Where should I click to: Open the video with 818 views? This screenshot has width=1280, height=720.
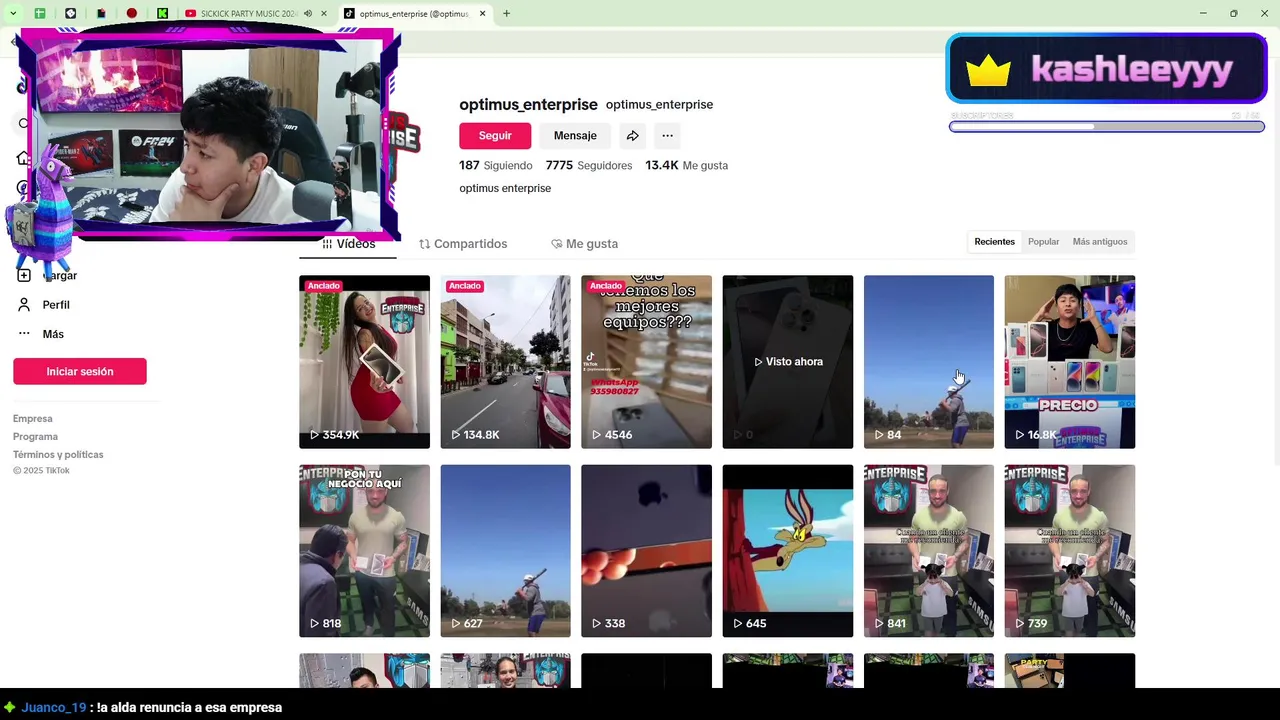364,551
